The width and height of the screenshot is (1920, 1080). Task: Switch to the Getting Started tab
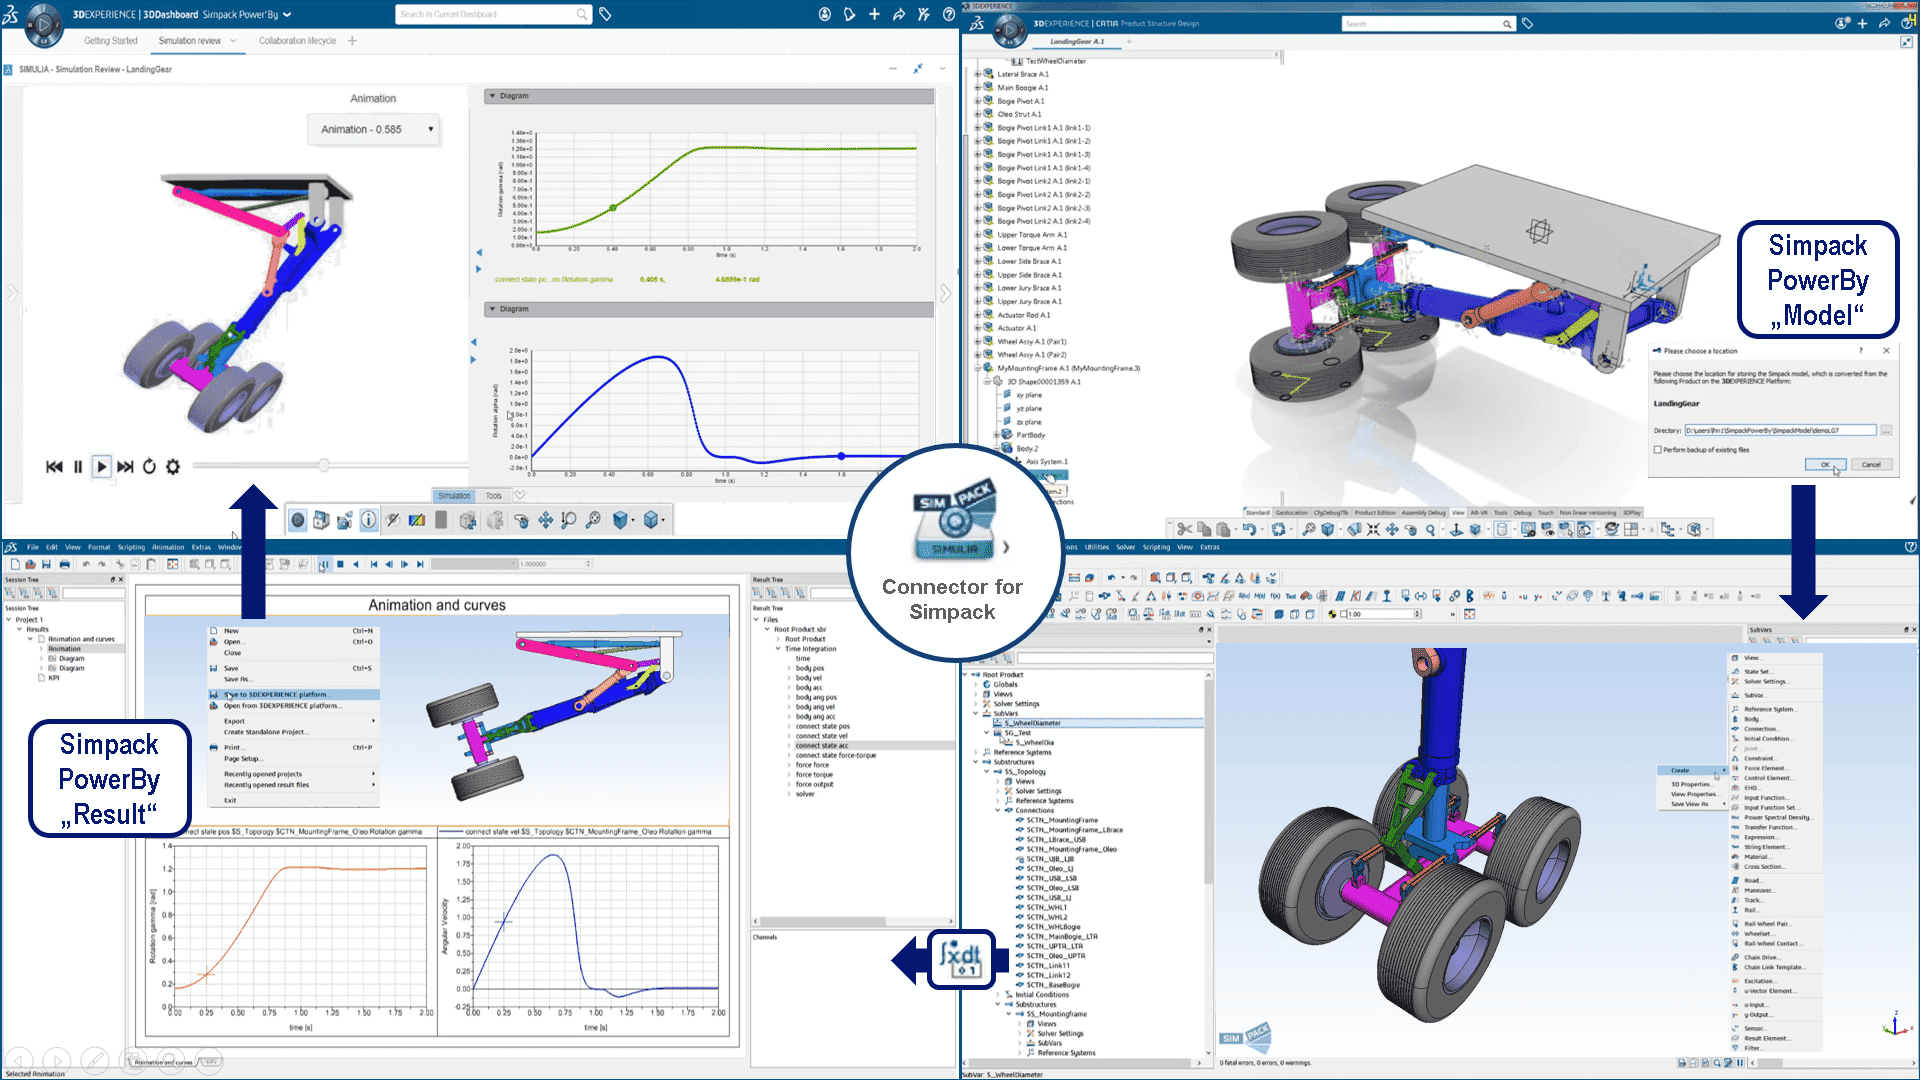click(111, 41)
